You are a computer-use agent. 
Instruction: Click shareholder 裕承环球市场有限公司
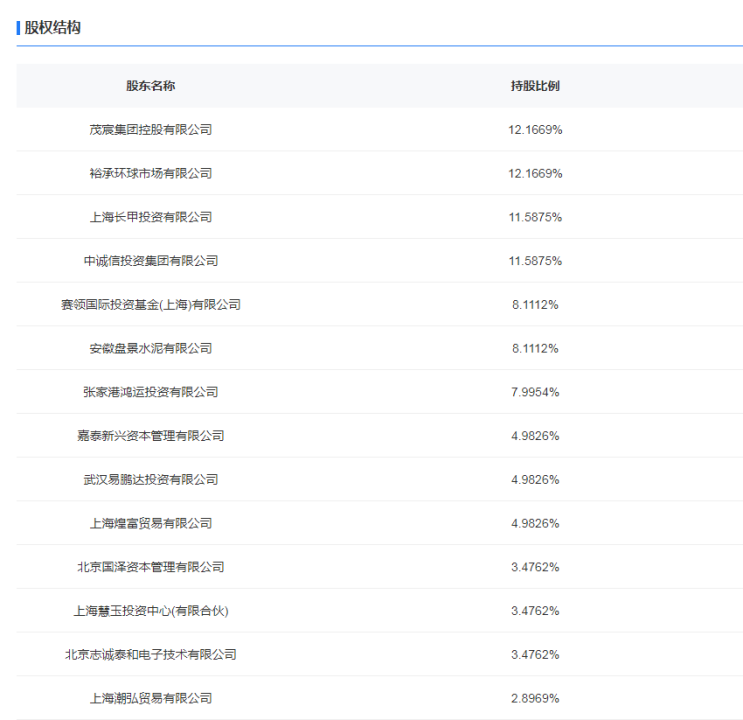(x=151, y=173)
